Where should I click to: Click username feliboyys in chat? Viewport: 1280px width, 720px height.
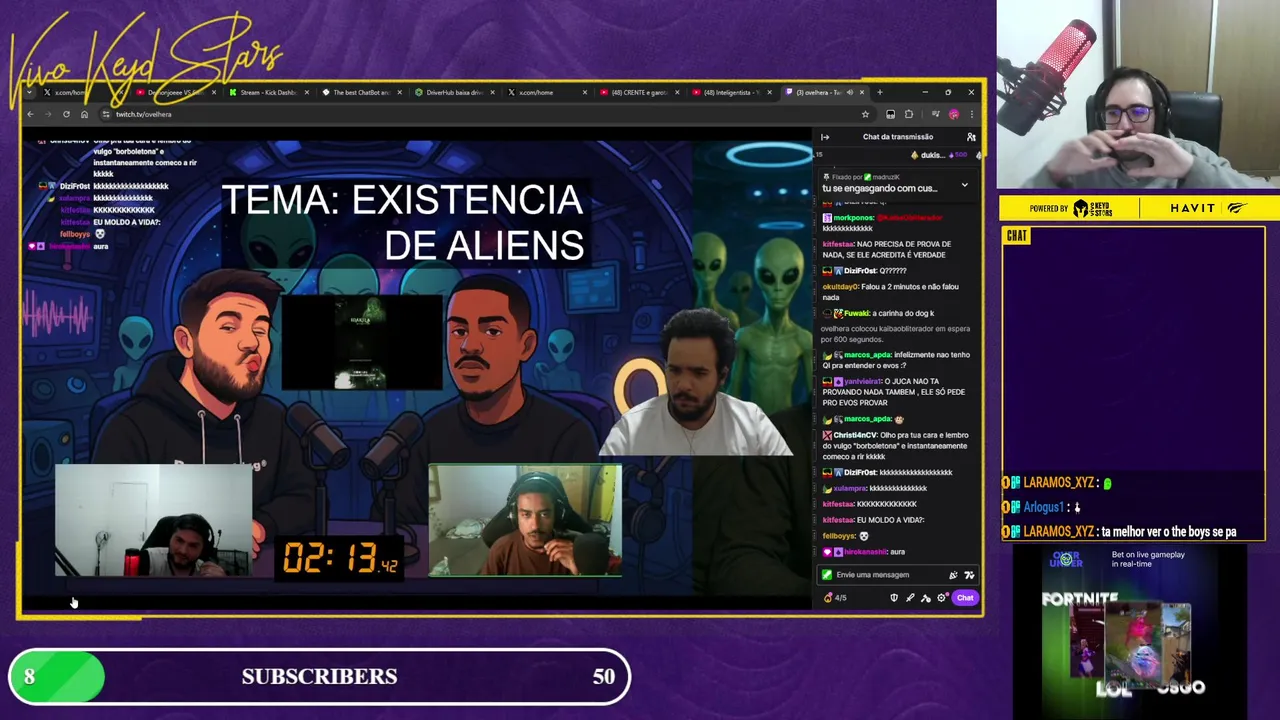point(839,536)
